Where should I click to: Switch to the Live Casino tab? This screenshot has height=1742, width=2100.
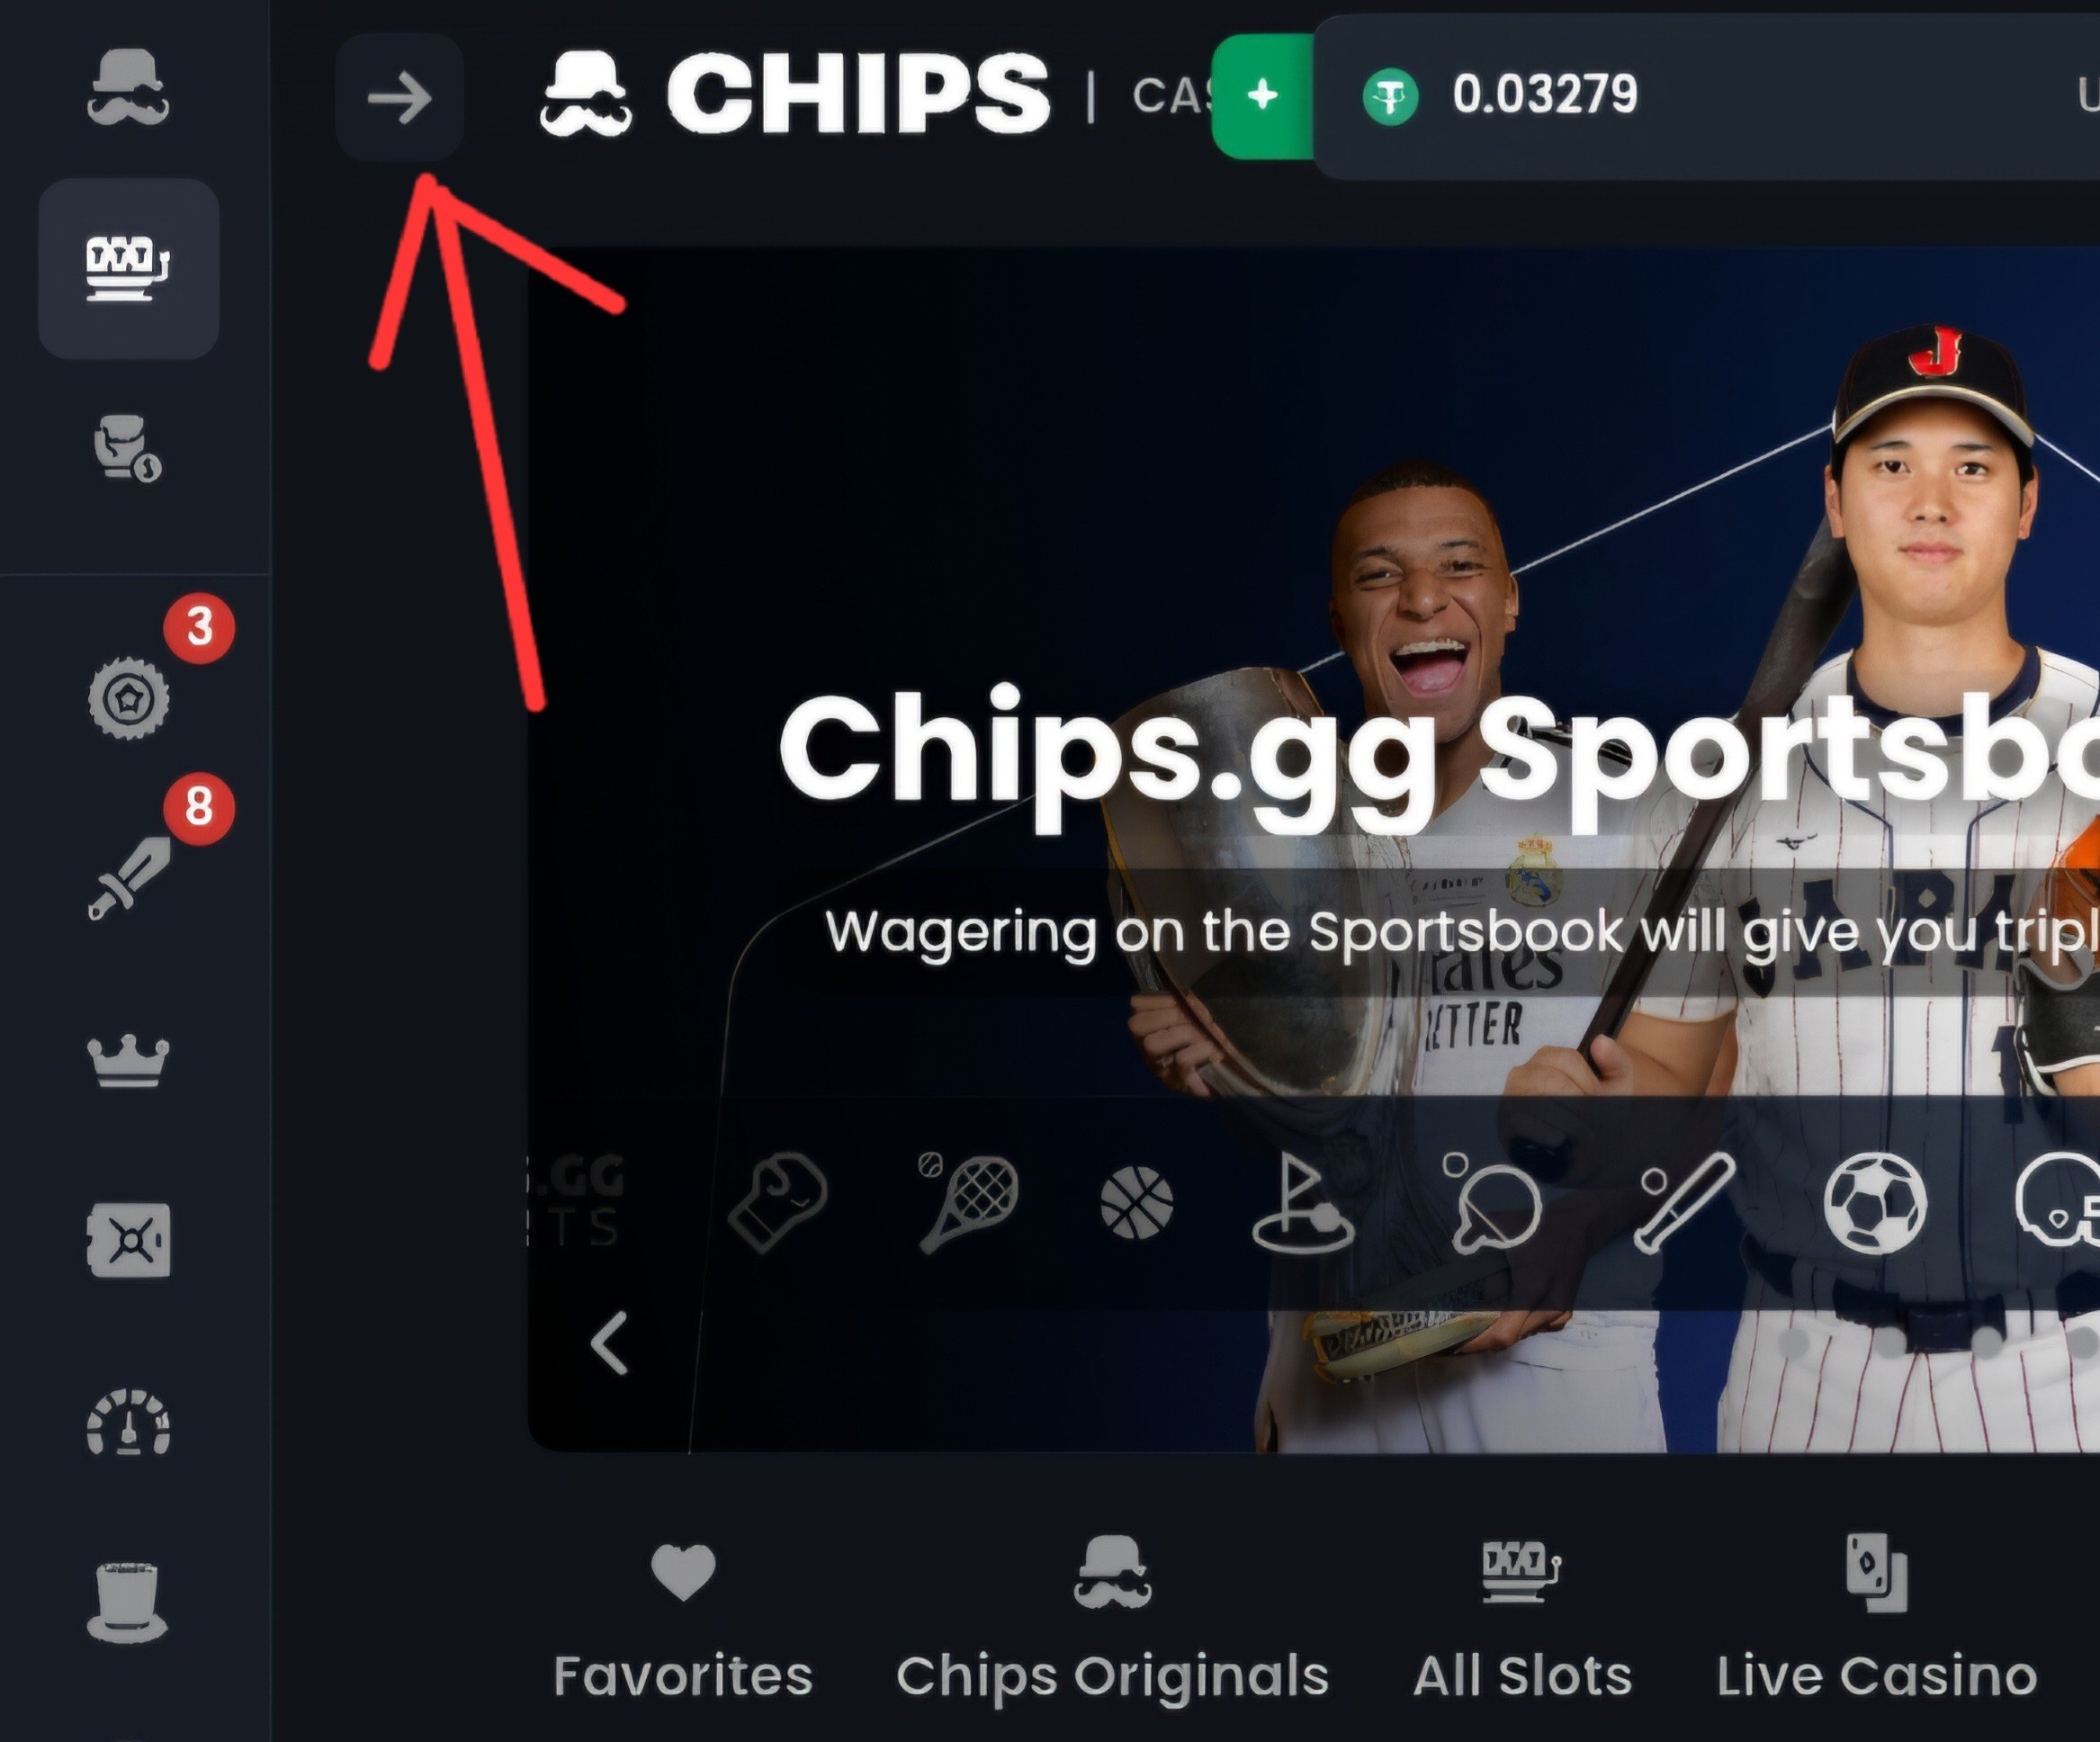coord(1877,1618)
